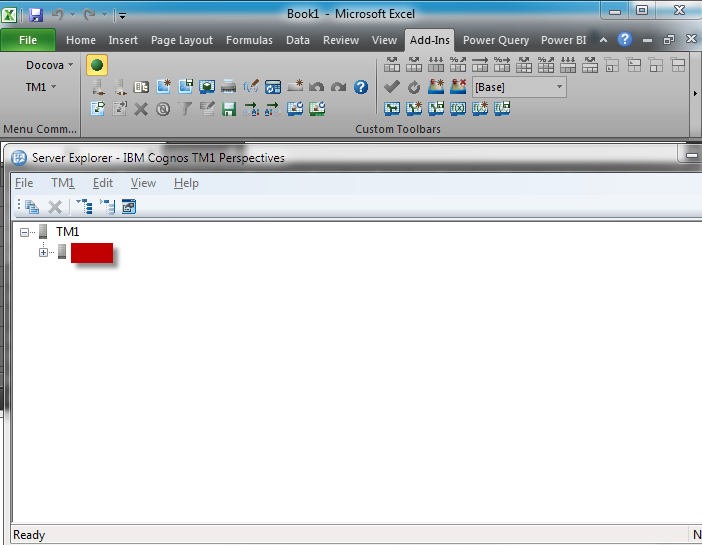This screenshot has width=702, height=545.
Task: Open the Server Explorer File menu
Action: (x=24, y=183)
